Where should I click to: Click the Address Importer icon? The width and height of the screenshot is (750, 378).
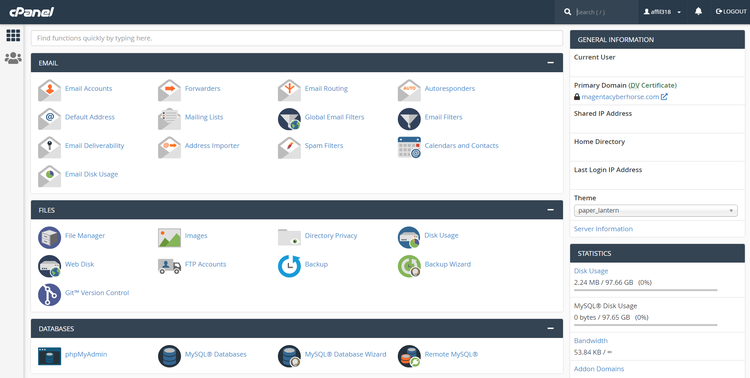point(169,148)
